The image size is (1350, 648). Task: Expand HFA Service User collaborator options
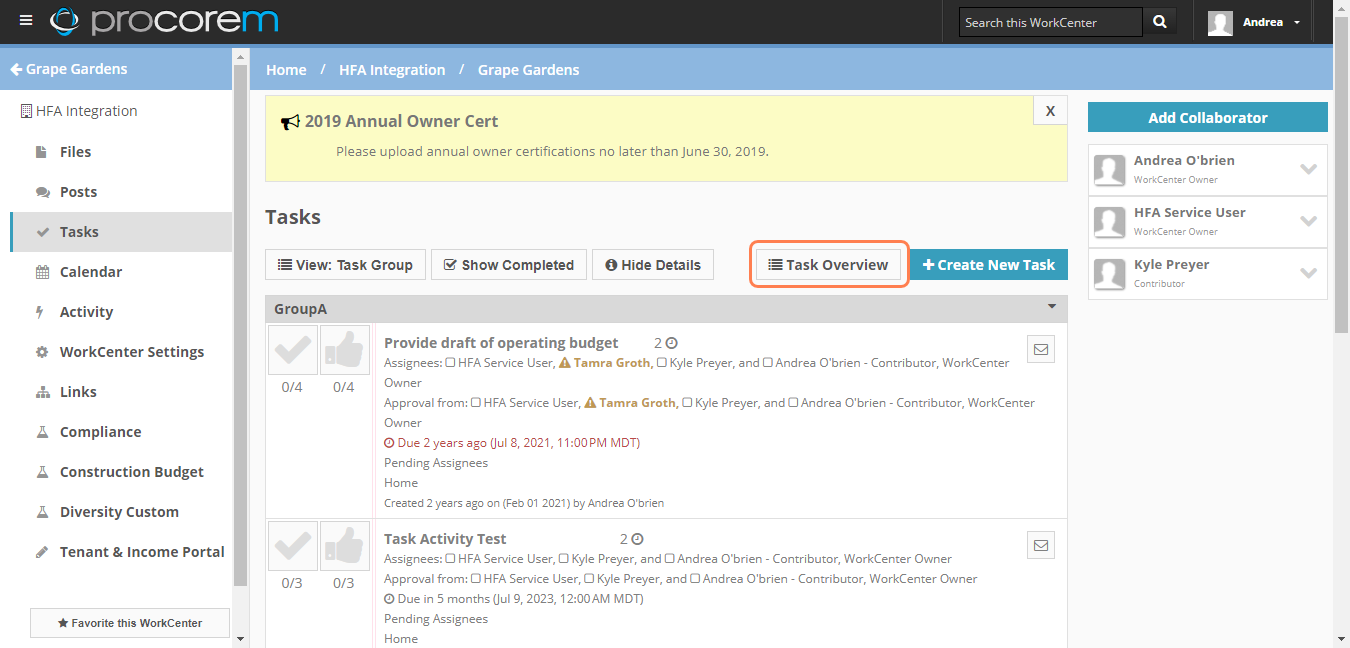(x=1308, y=221)
